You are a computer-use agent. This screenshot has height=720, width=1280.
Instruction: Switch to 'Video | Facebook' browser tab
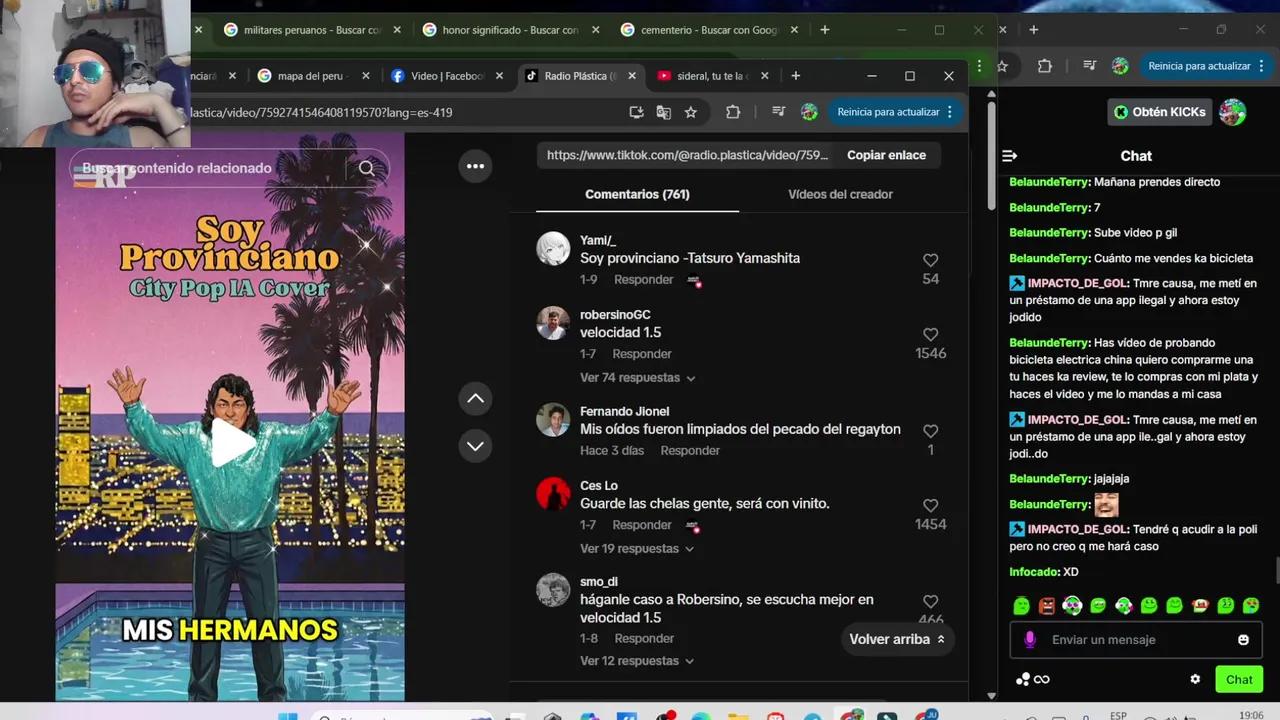point(446,76)
